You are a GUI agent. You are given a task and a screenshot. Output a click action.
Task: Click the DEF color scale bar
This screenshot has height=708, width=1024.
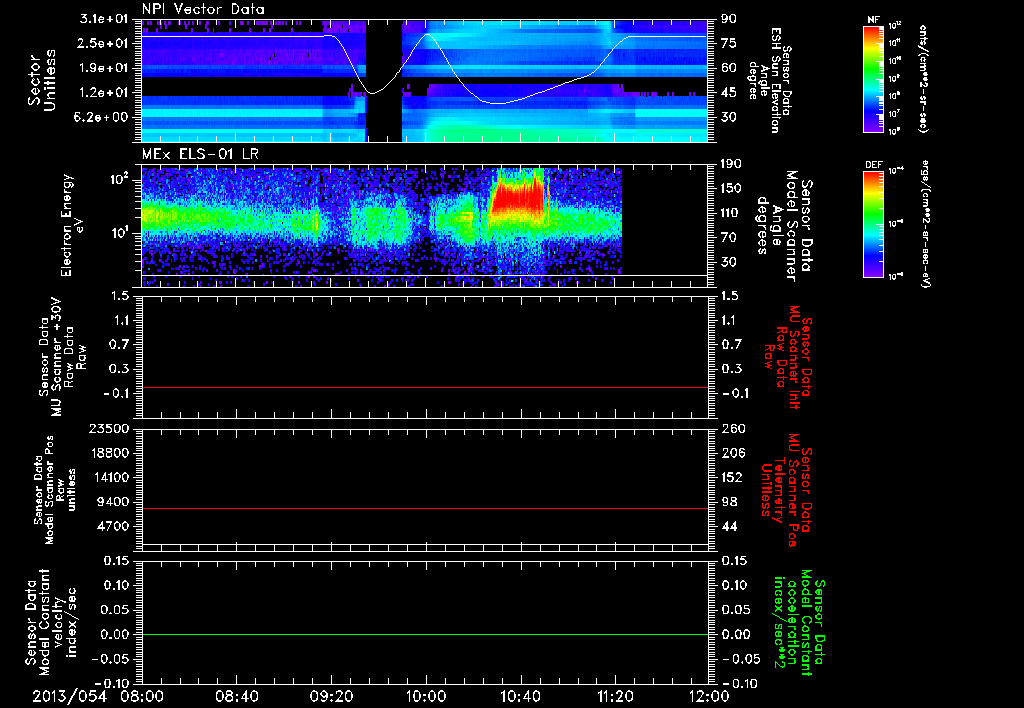coord(874,224)
